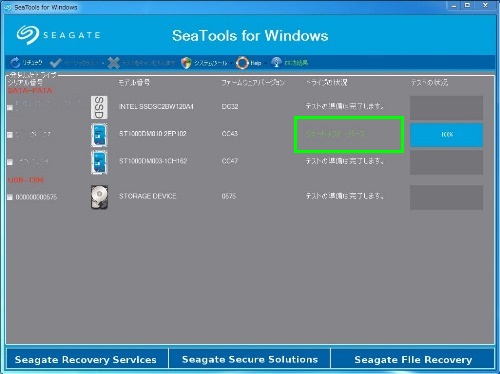The width and height of the screenshot is (500, 374).
Task: Click the SeaTools for Windows header title
Action: (x=250, y=36)
